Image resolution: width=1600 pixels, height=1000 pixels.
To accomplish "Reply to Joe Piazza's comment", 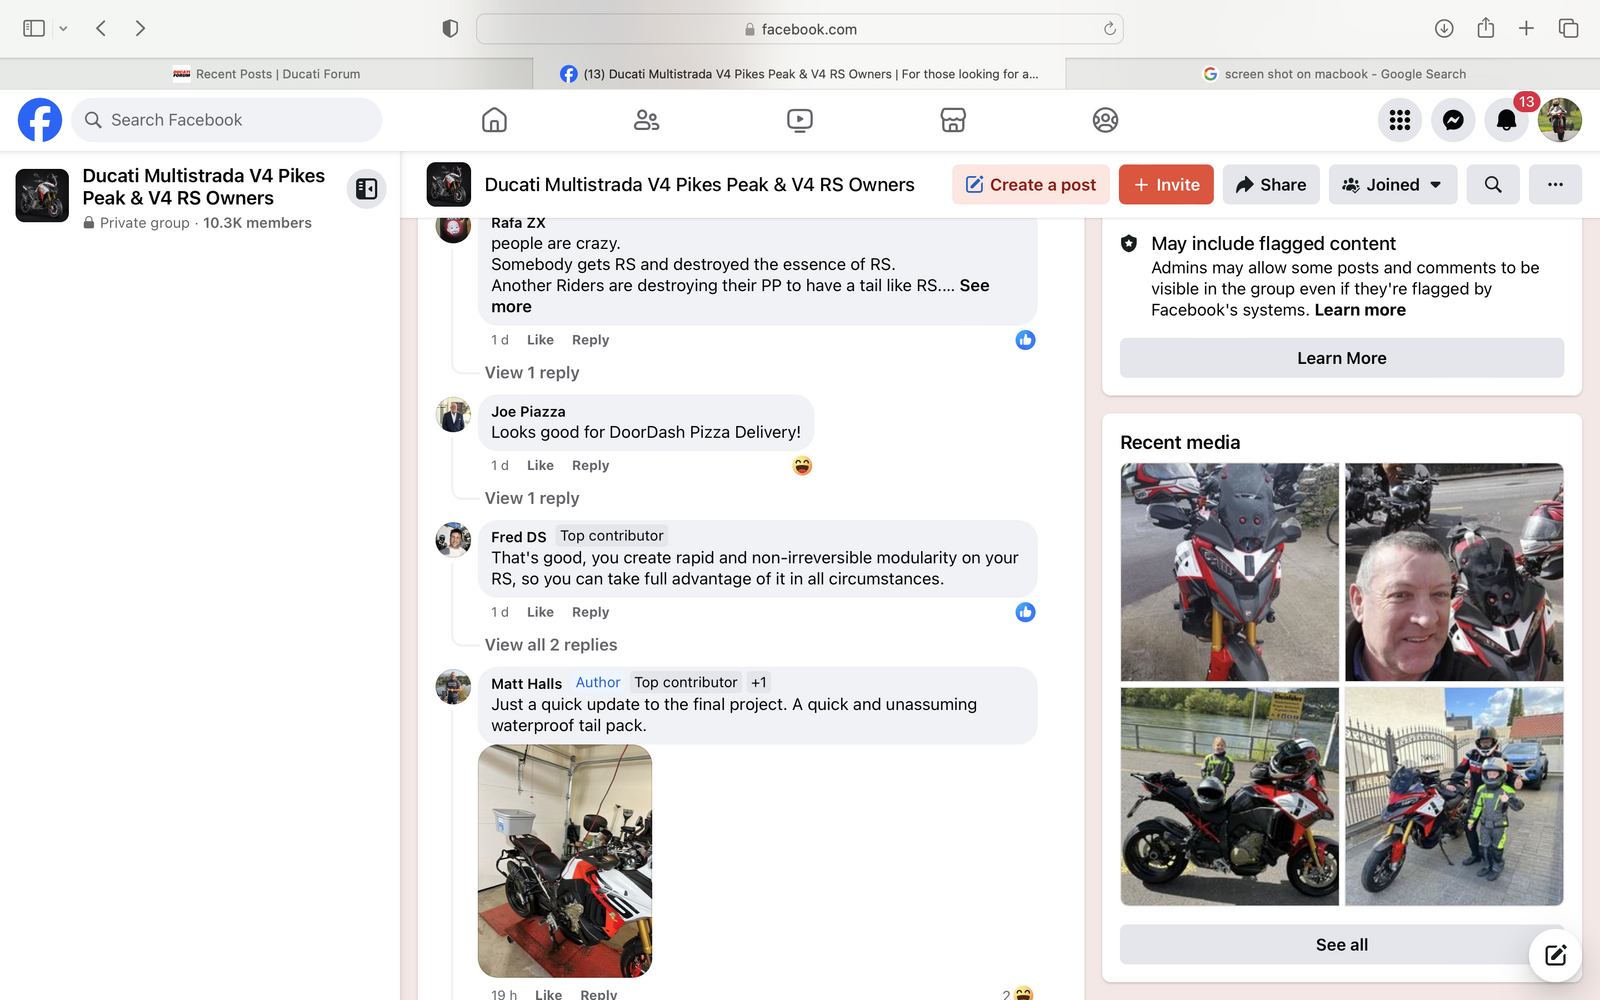I will (590, 466).
